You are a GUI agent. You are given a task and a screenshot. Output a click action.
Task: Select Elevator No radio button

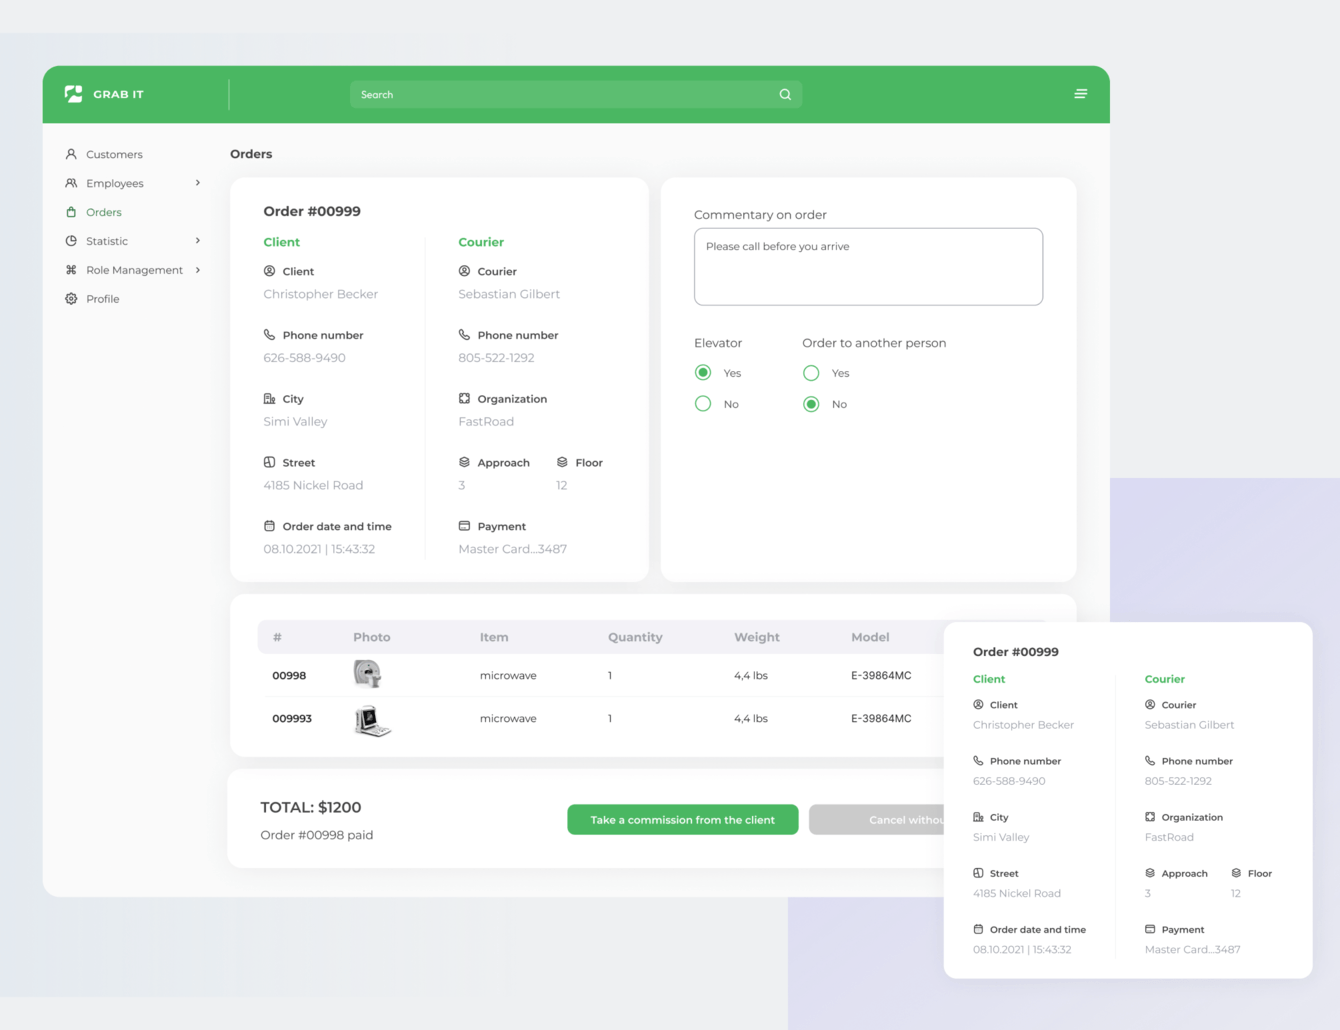tap(703, 404)
